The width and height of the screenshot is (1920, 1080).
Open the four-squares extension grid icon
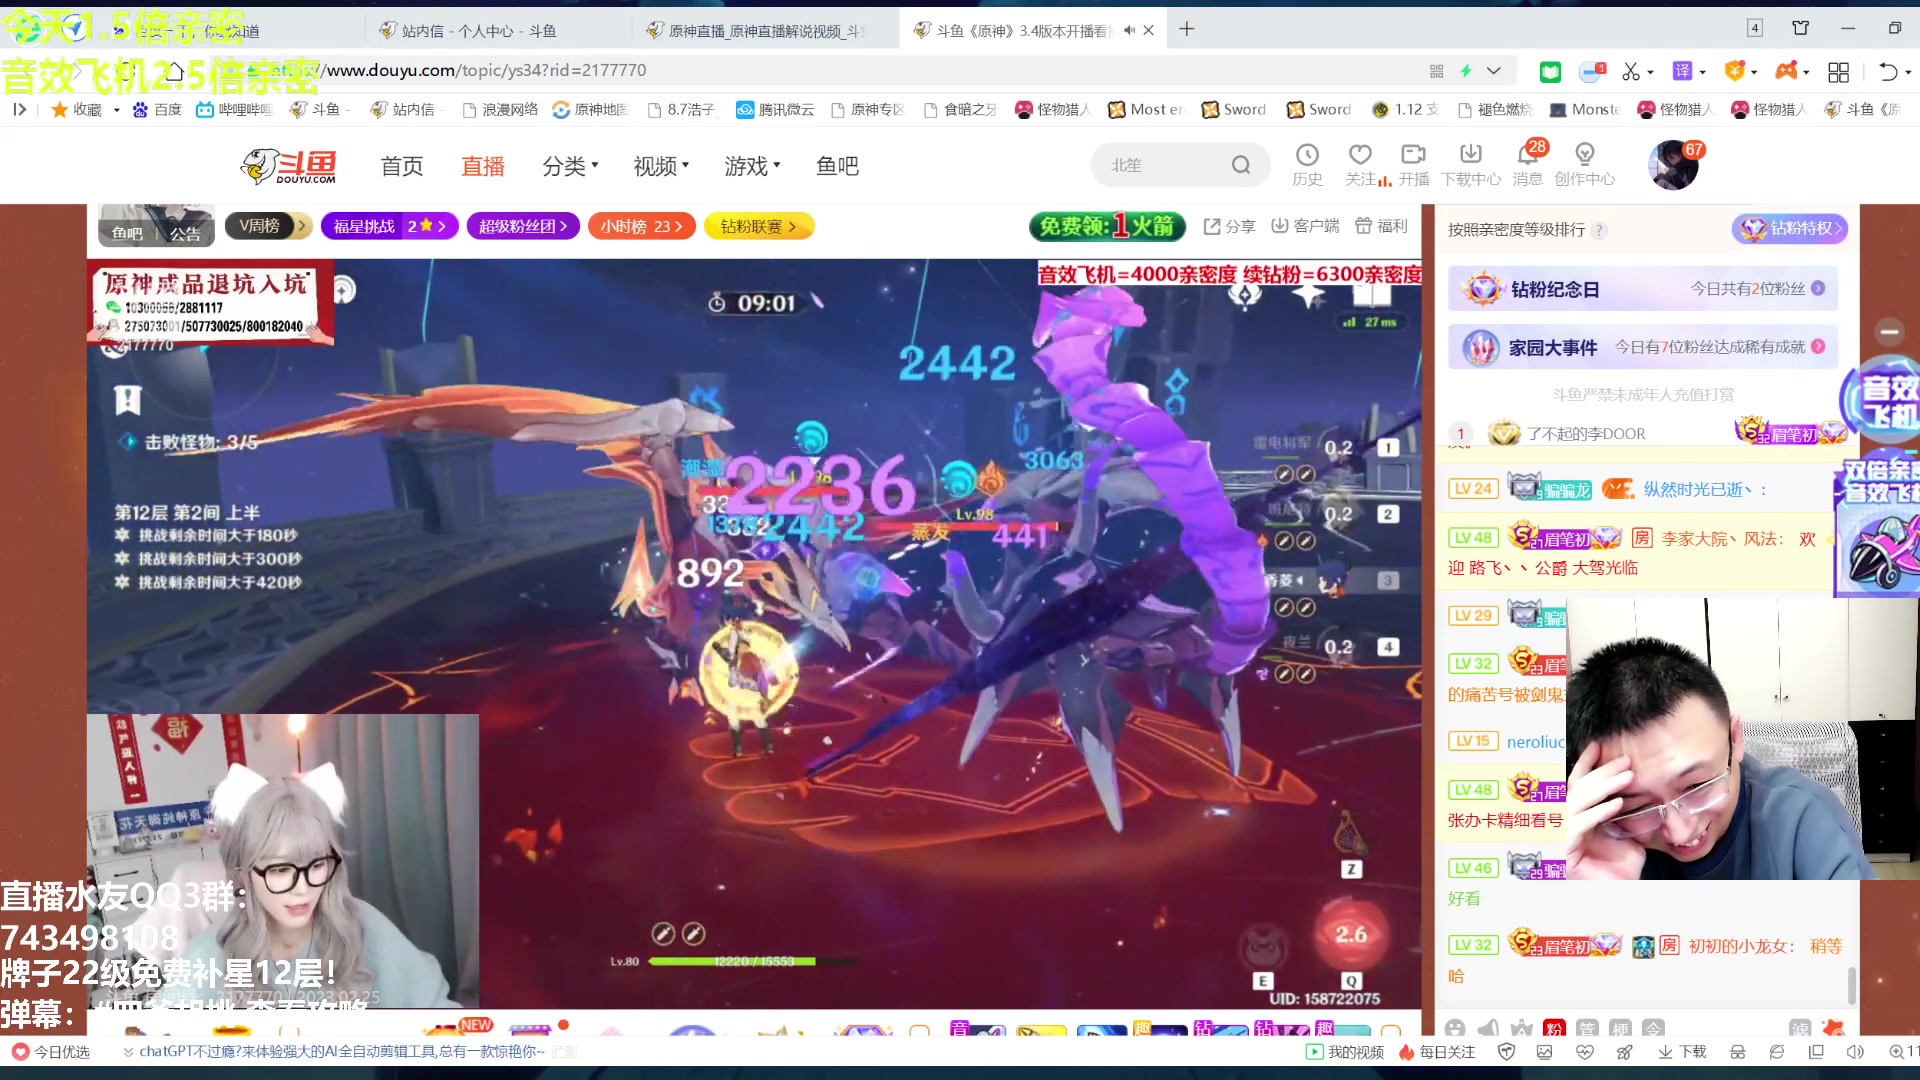(x=1838, y=72)
